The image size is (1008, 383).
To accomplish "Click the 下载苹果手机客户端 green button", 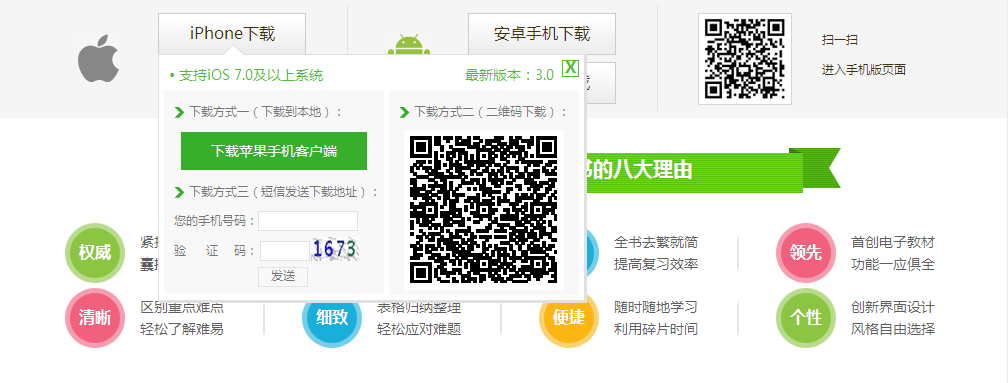I will (274, 151).
